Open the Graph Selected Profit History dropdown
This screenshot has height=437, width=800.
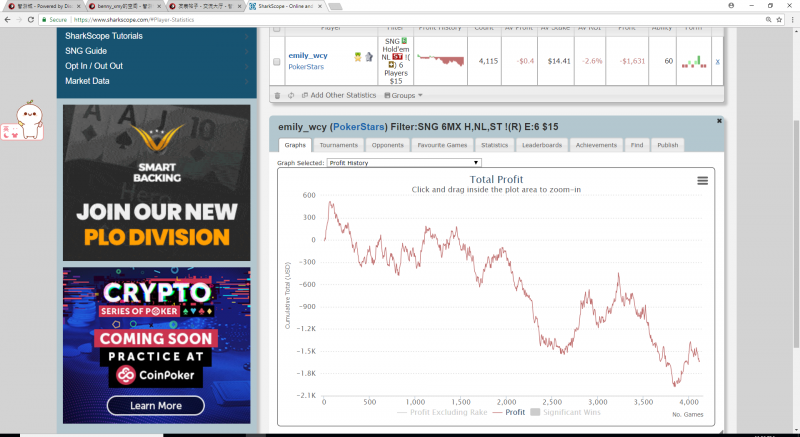tap(404, 162)
